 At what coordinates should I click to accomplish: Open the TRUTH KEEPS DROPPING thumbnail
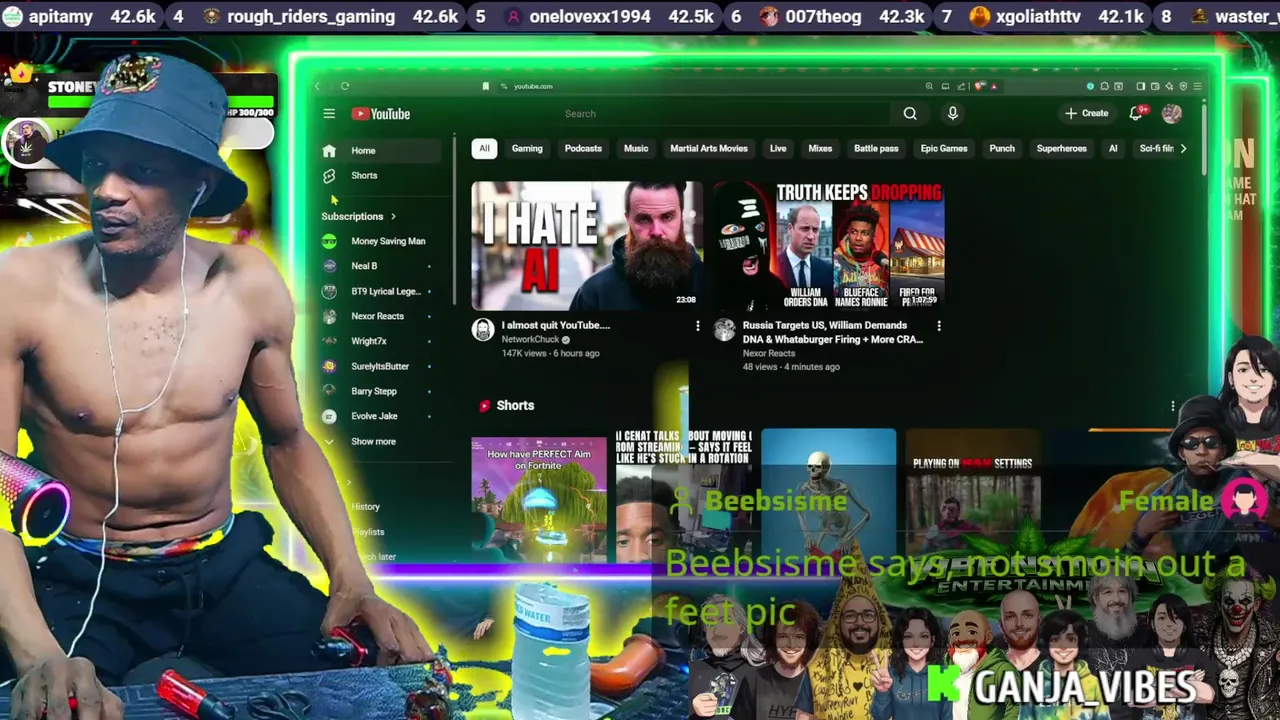click(x=829, y=246)
